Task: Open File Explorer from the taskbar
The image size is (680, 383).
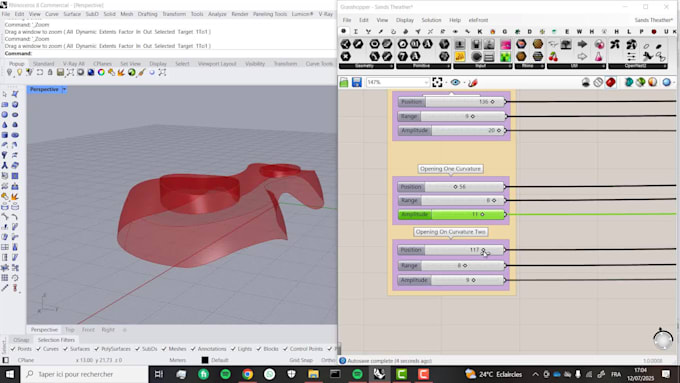Action: (313, 374)
